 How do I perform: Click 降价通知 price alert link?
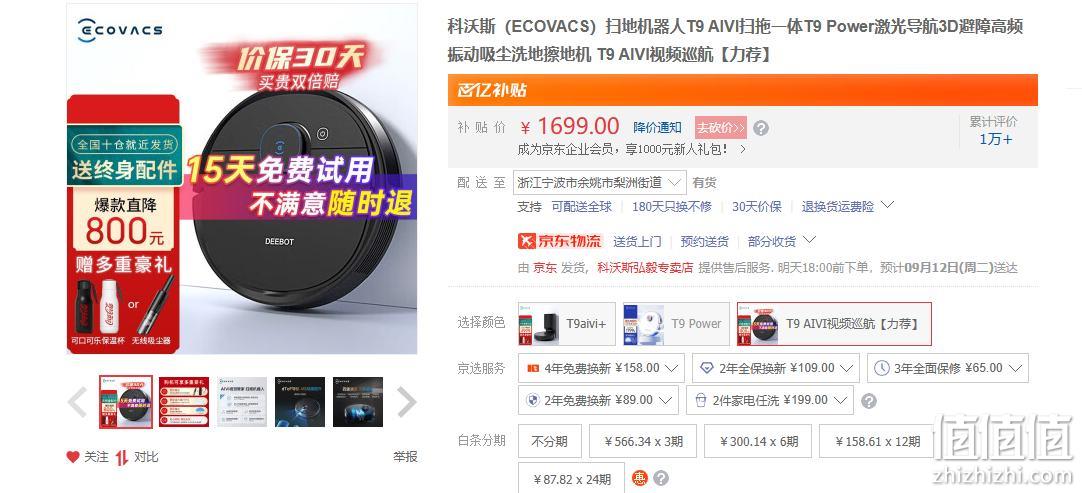[x=657, y=128]
